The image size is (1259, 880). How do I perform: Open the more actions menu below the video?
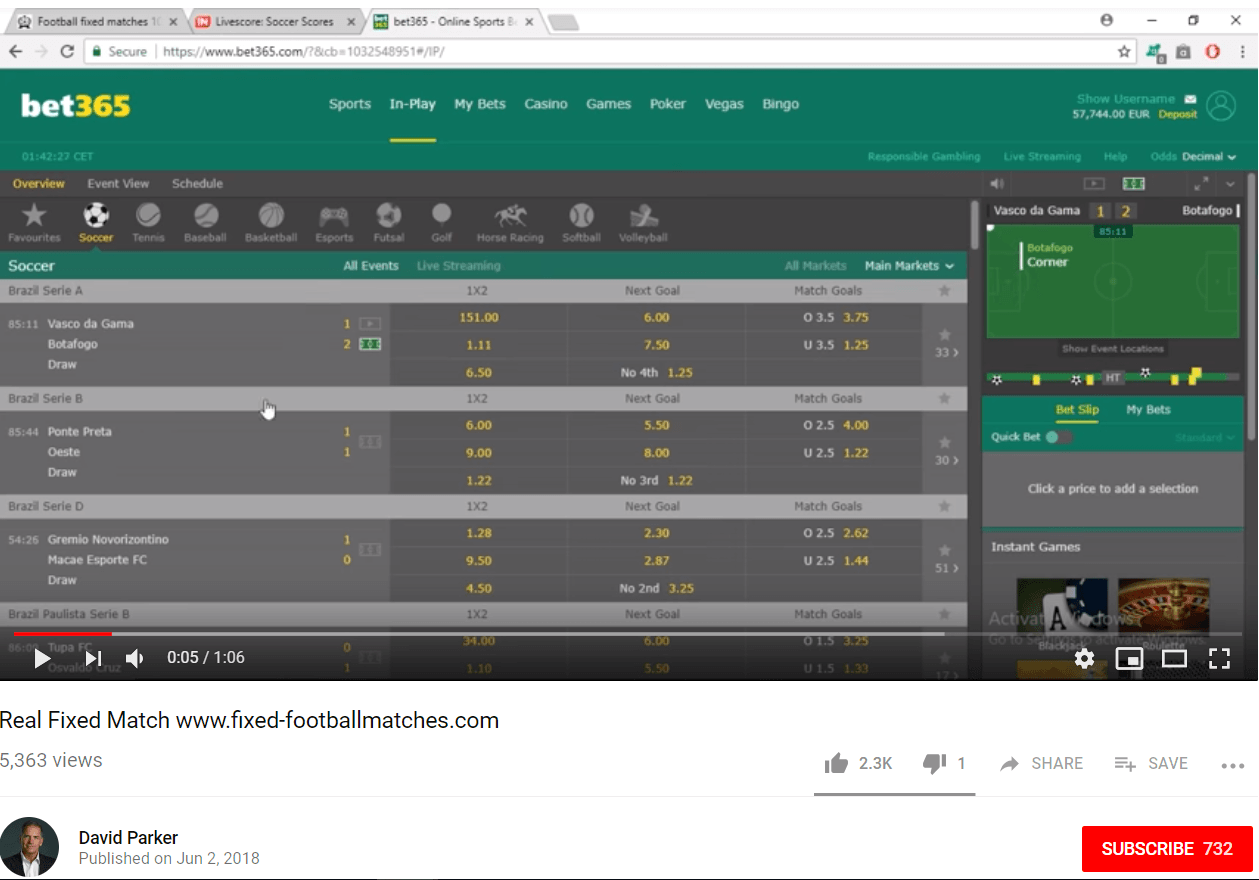pos(1232,765)
